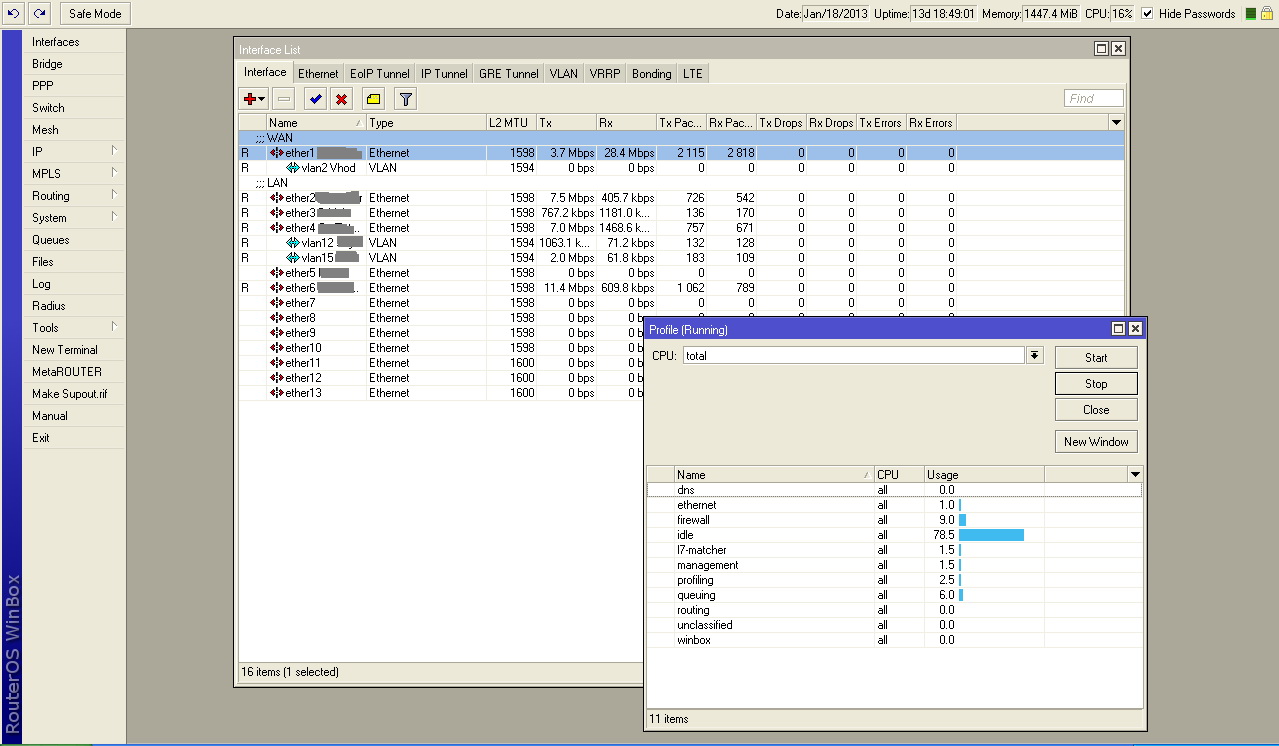Toggle the Hide Passwords checkbox
This screenshot has width=1279, height=746.
click(1147, 14)
